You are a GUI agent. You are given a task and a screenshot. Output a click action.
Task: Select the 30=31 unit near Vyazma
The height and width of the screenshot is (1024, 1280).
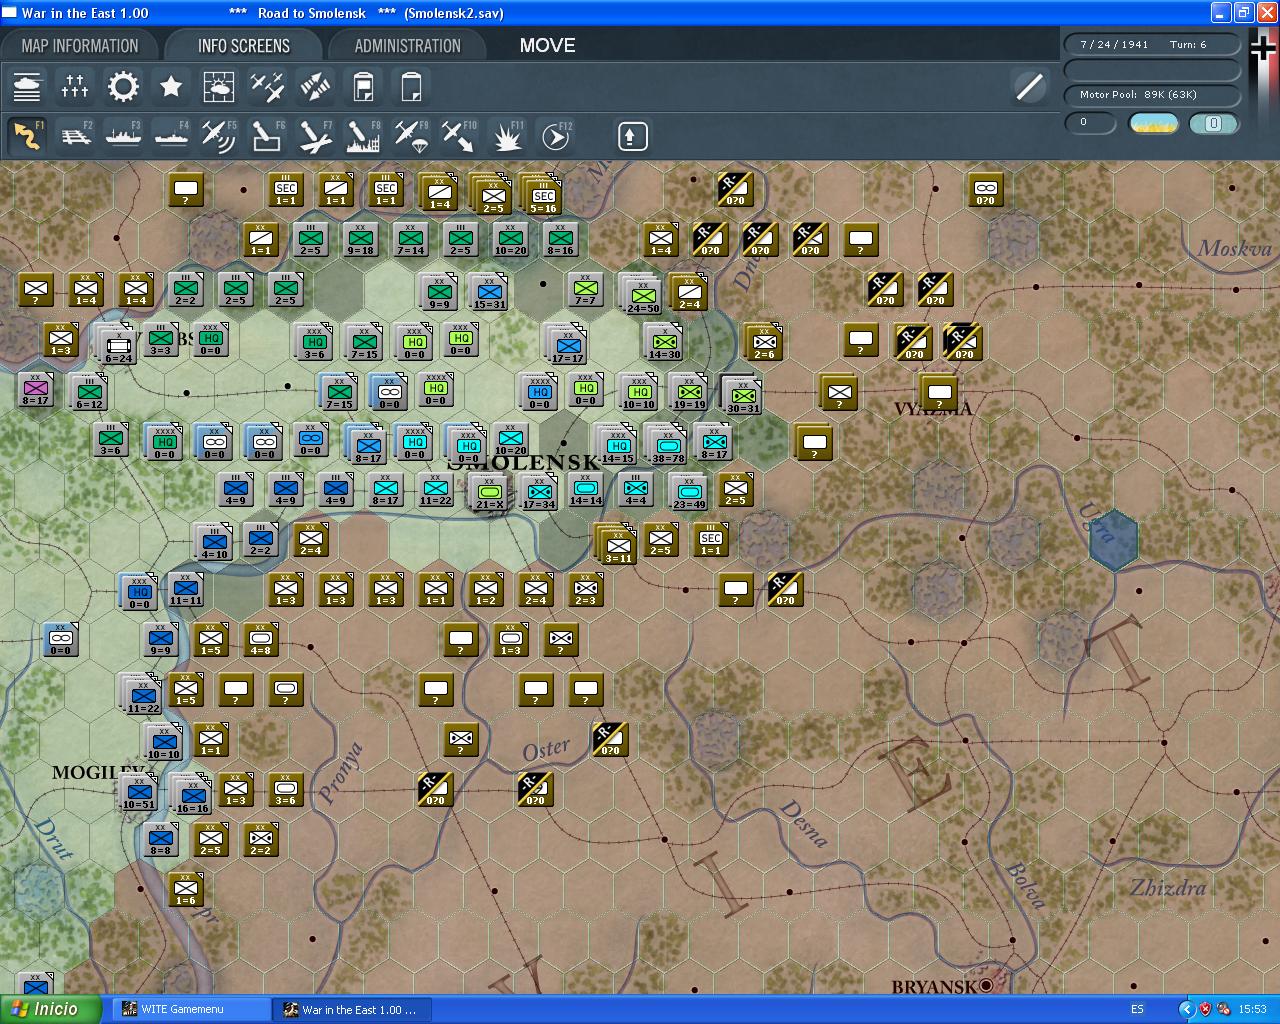click(742, 395)
